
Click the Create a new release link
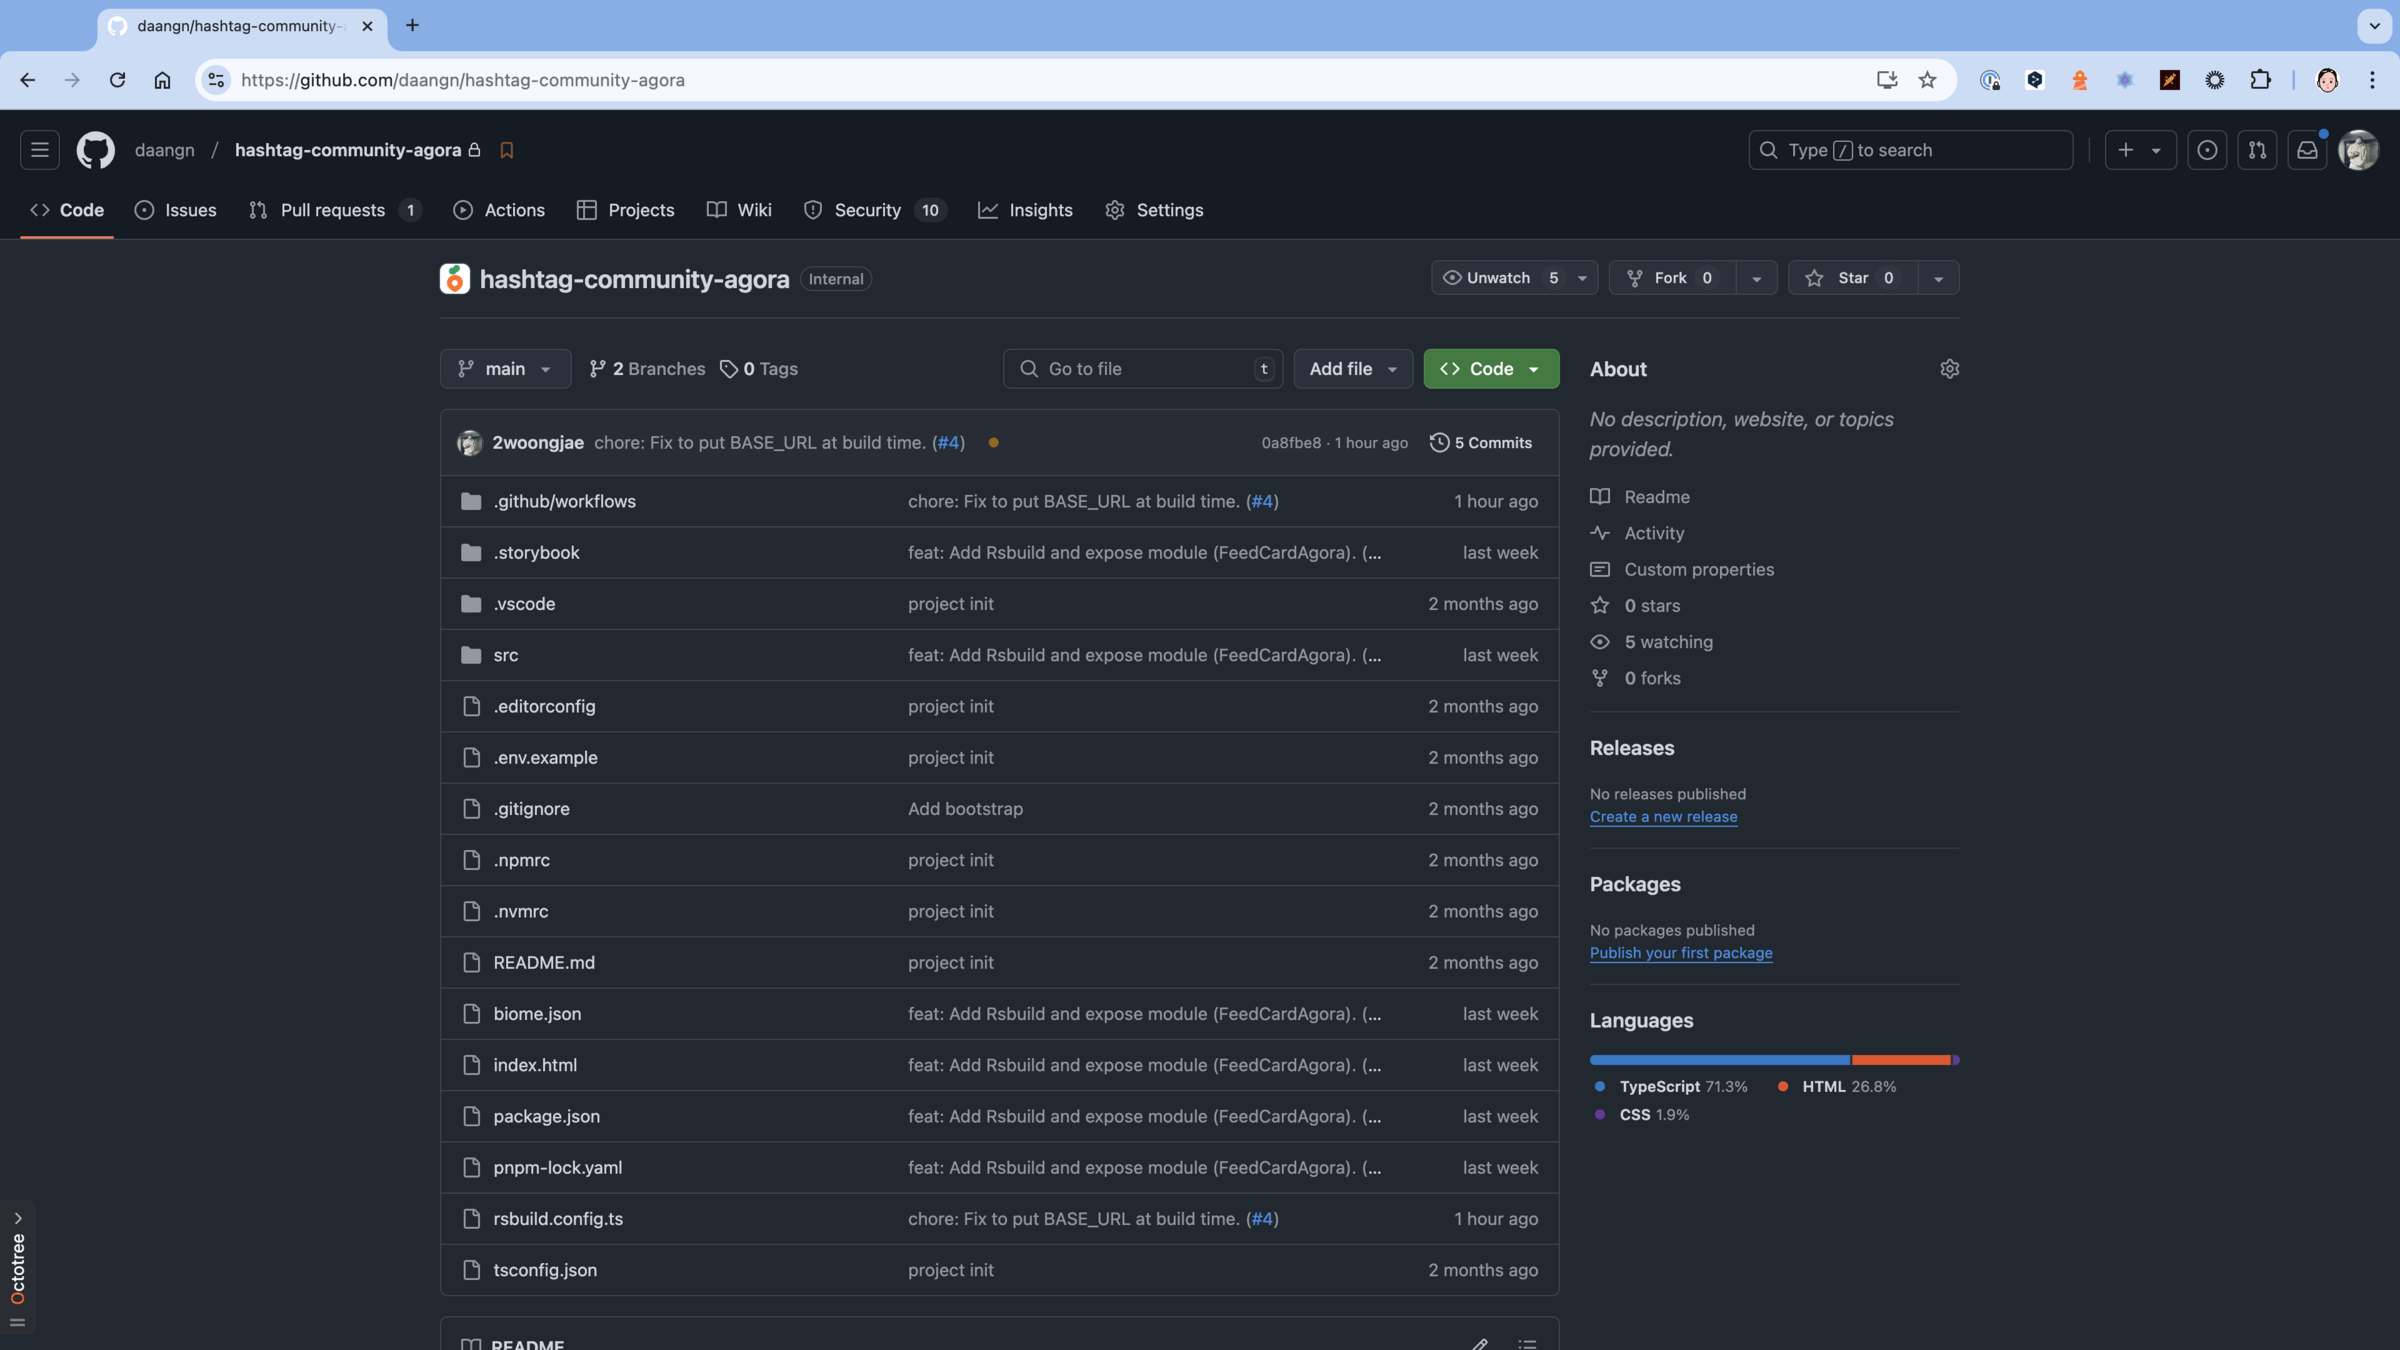pos(1663,817)
